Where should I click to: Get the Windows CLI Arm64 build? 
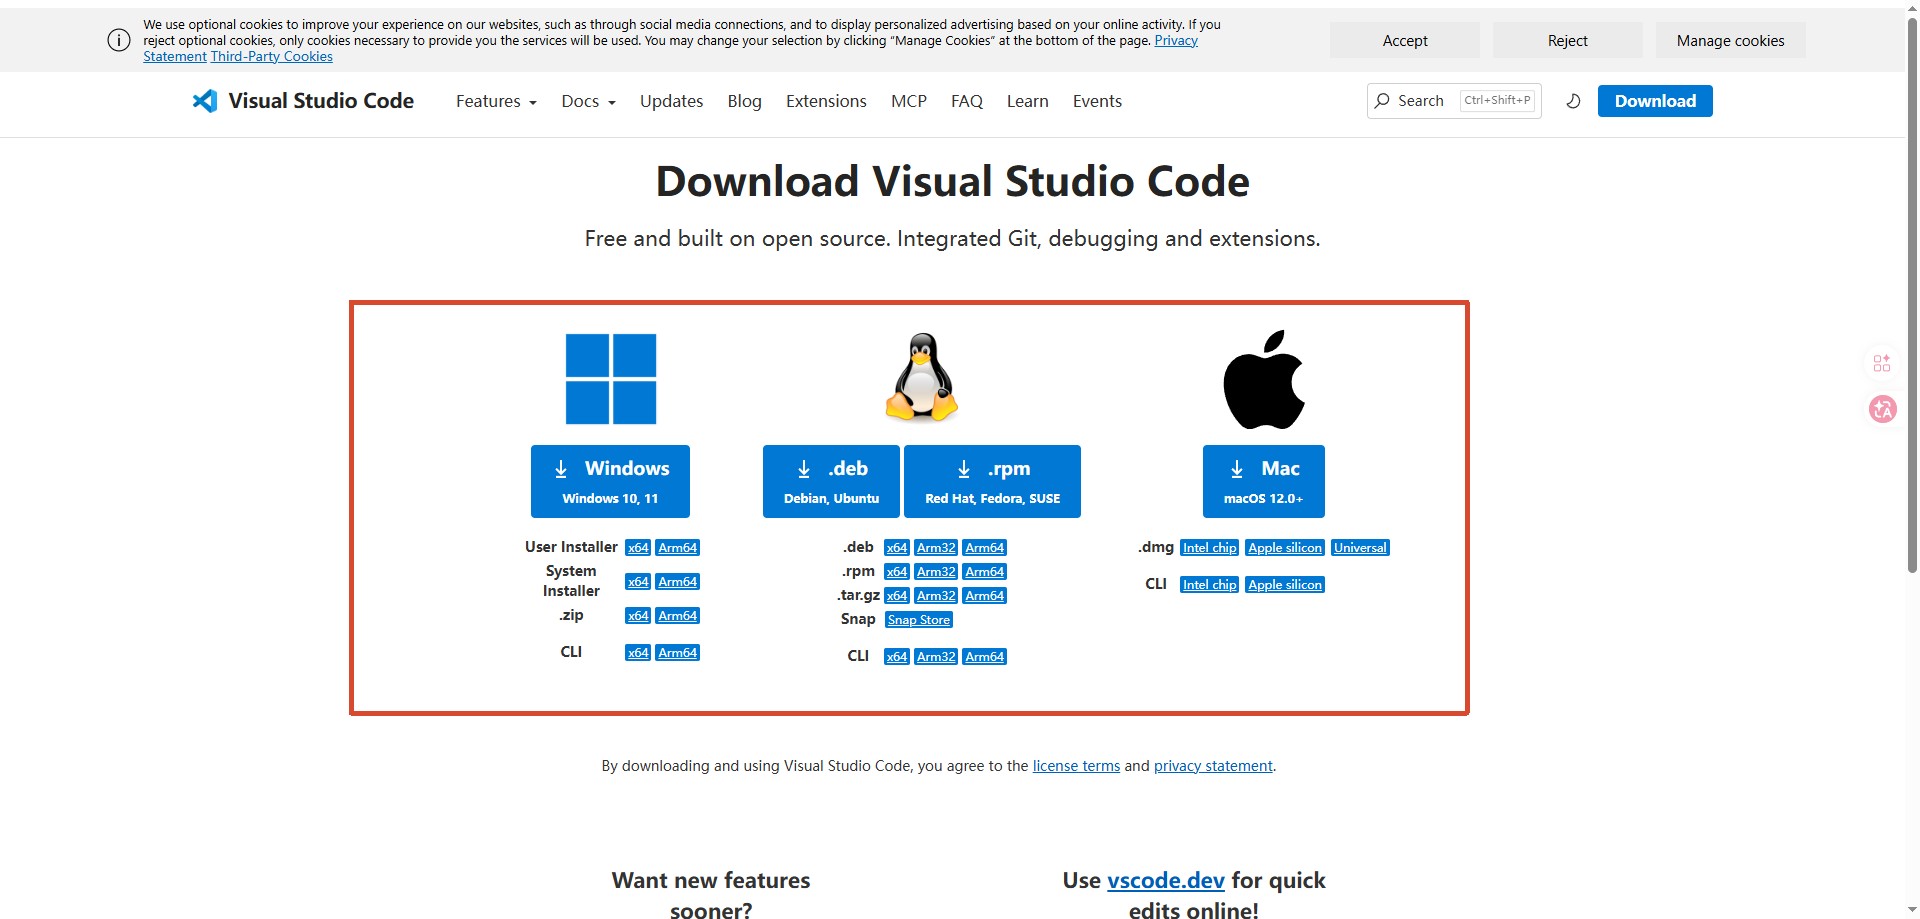pos(678,653)
